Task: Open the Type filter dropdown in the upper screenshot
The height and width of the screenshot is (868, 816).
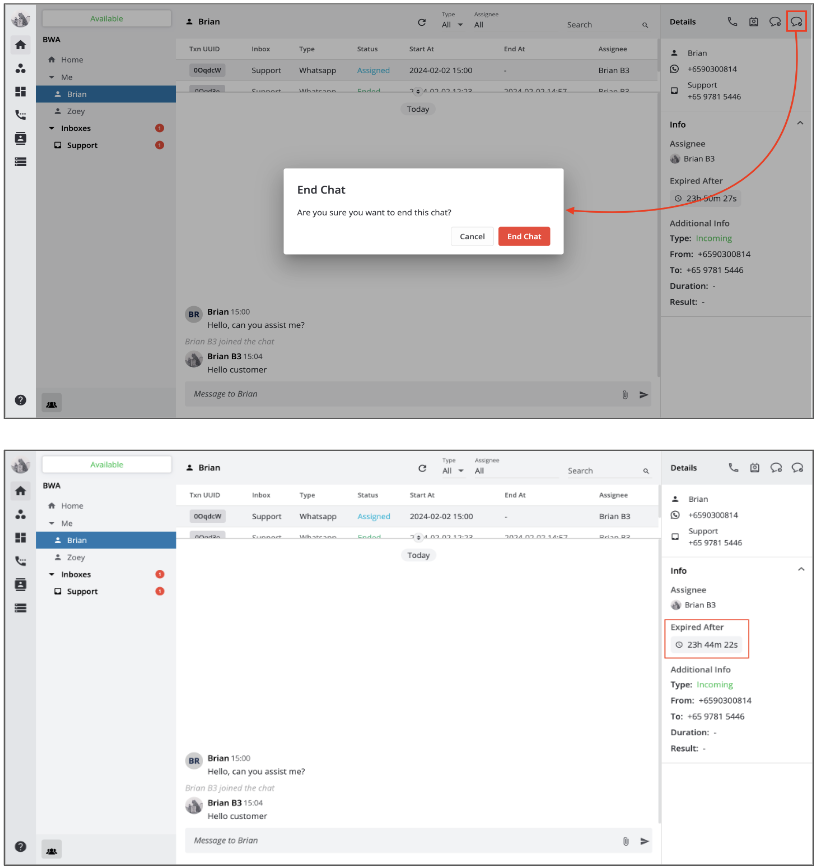Action: tap(452, 24)
